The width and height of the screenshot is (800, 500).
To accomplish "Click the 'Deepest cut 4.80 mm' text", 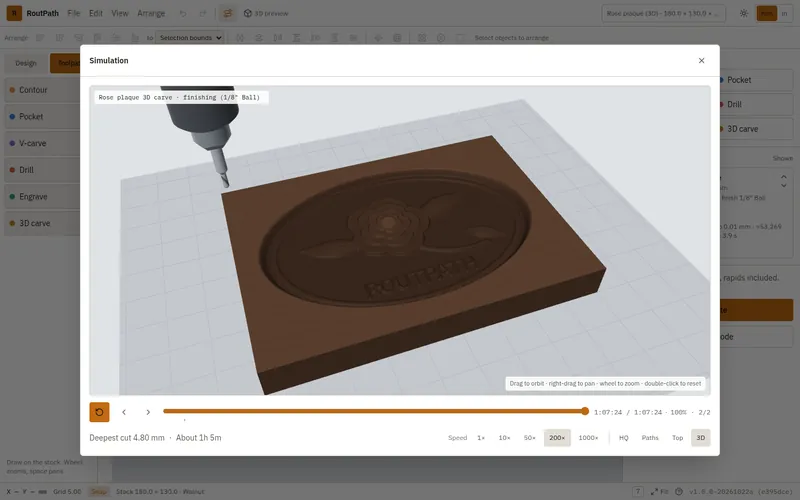I will [127, 438].
